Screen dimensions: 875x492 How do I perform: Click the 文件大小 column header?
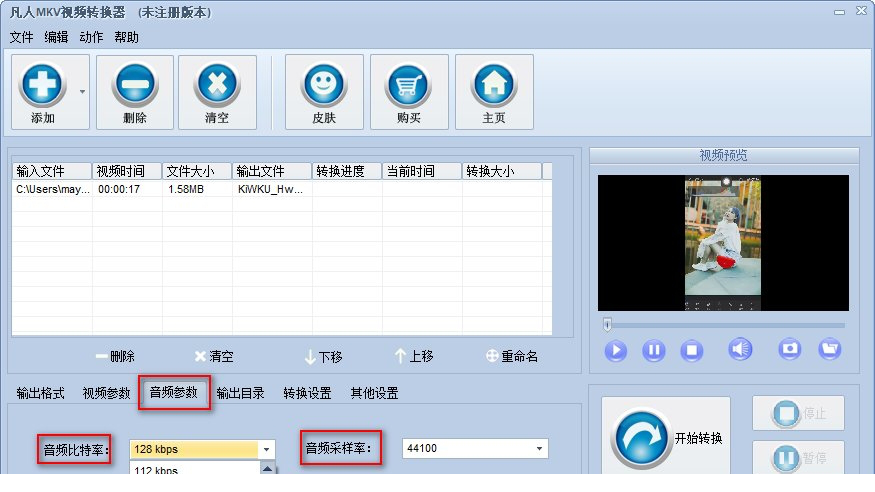tap(197, 171)
